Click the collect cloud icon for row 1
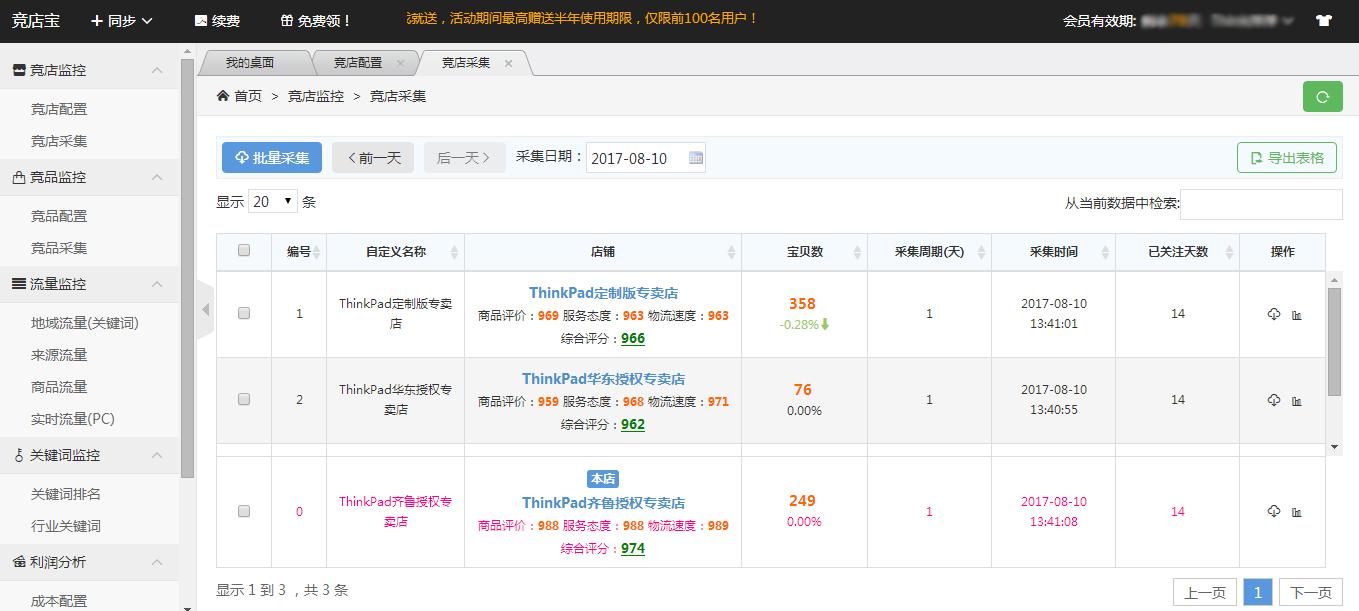This screenshot has width=1359, height=611. coord(1273,314)
